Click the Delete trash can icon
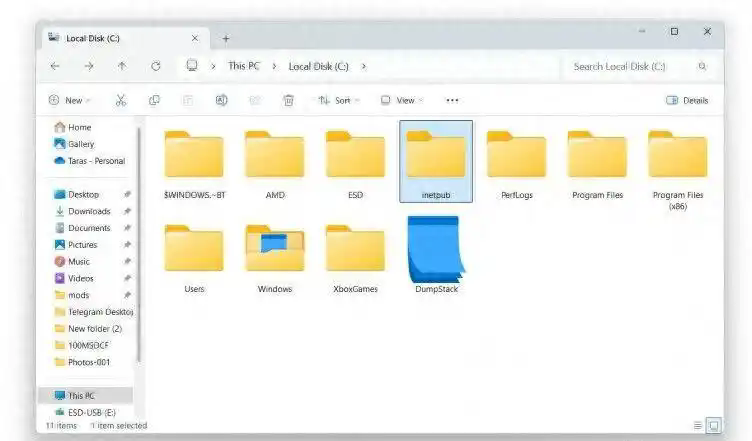 pyautogui.click(x=288, y=100)
